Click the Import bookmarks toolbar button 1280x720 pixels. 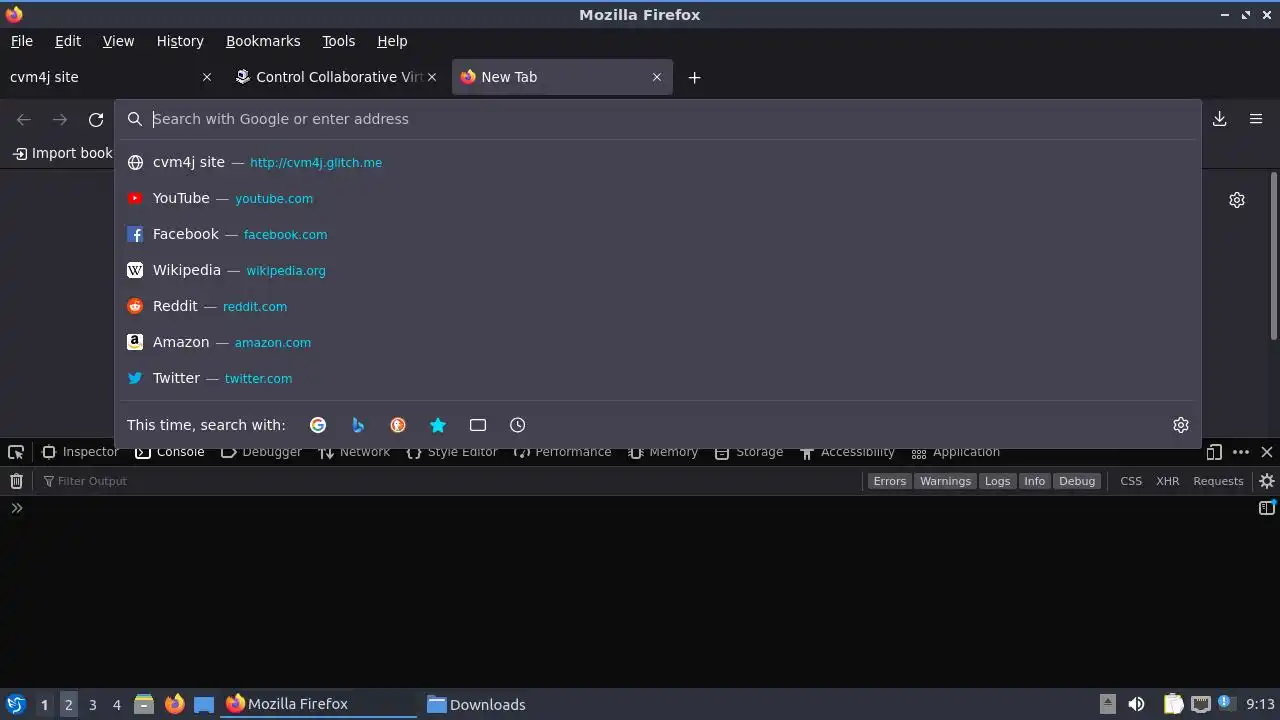point(63,153)
